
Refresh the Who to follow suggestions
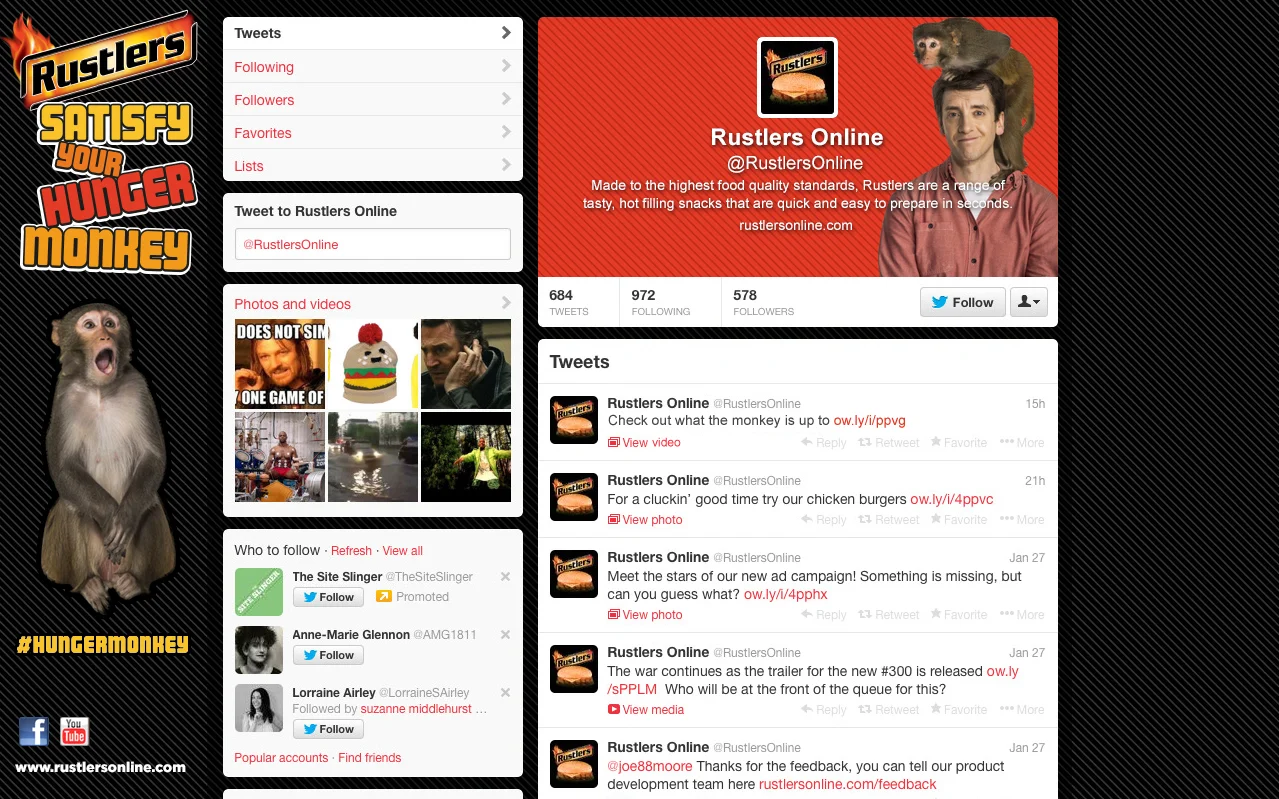click(351, 551)
